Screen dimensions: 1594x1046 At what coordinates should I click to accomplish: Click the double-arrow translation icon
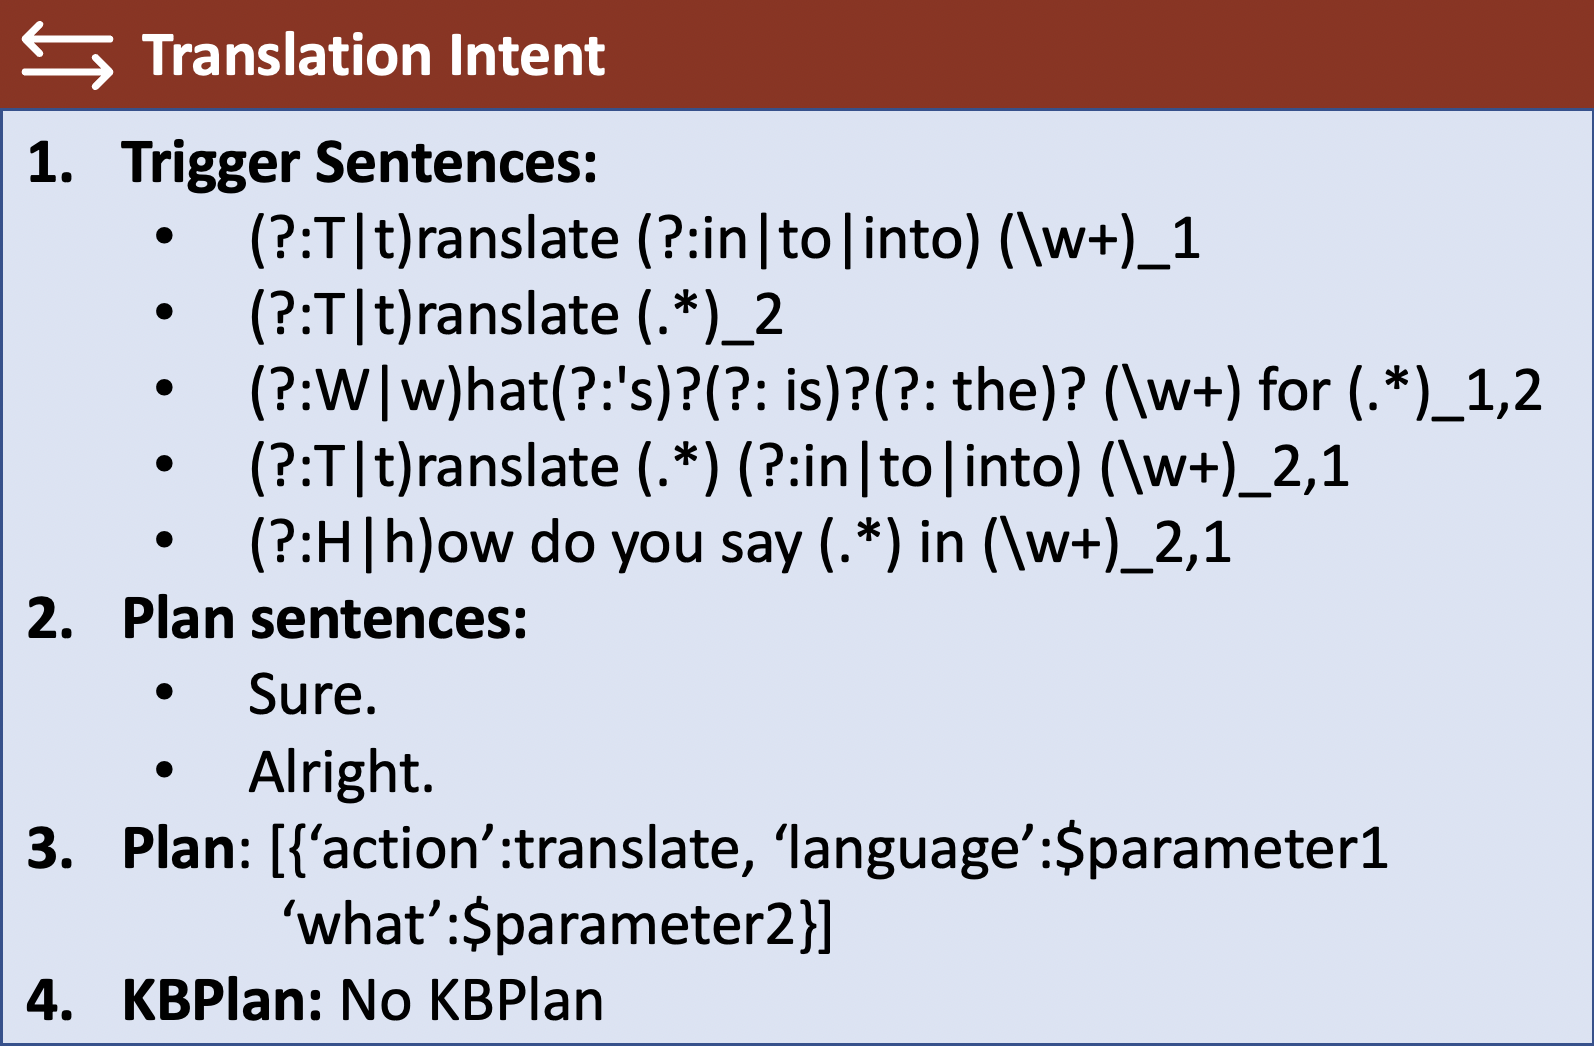(x=67, y=56)
